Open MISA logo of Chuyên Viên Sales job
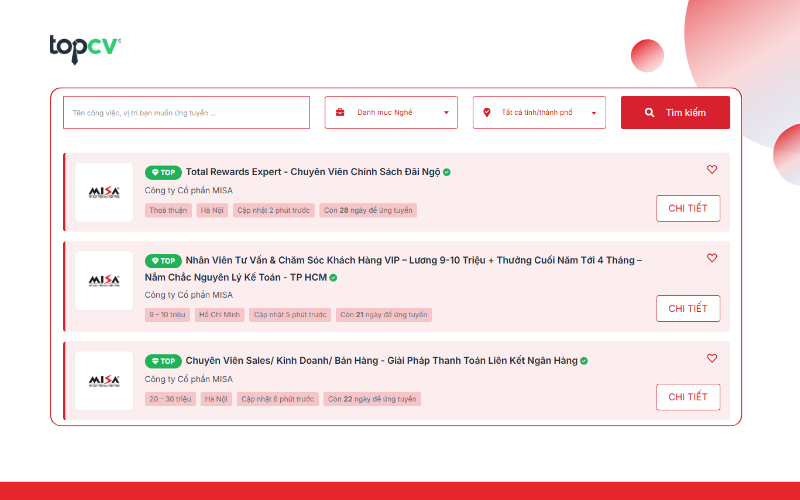The image size is (800, 500). [104, 381]
